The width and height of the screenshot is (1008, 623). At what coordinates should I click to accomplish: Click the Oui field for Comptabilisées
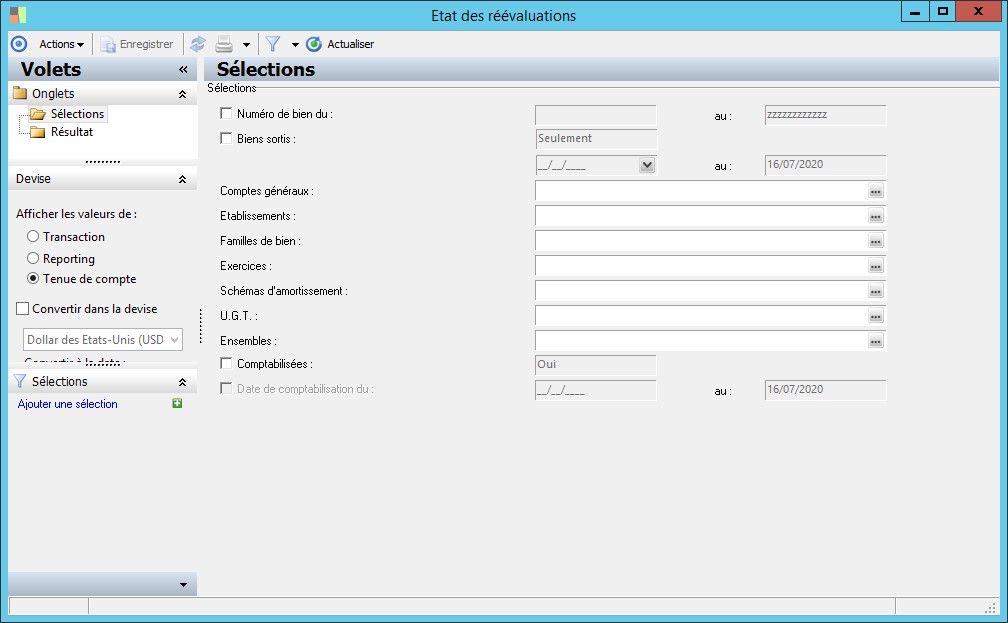(595, 365)
